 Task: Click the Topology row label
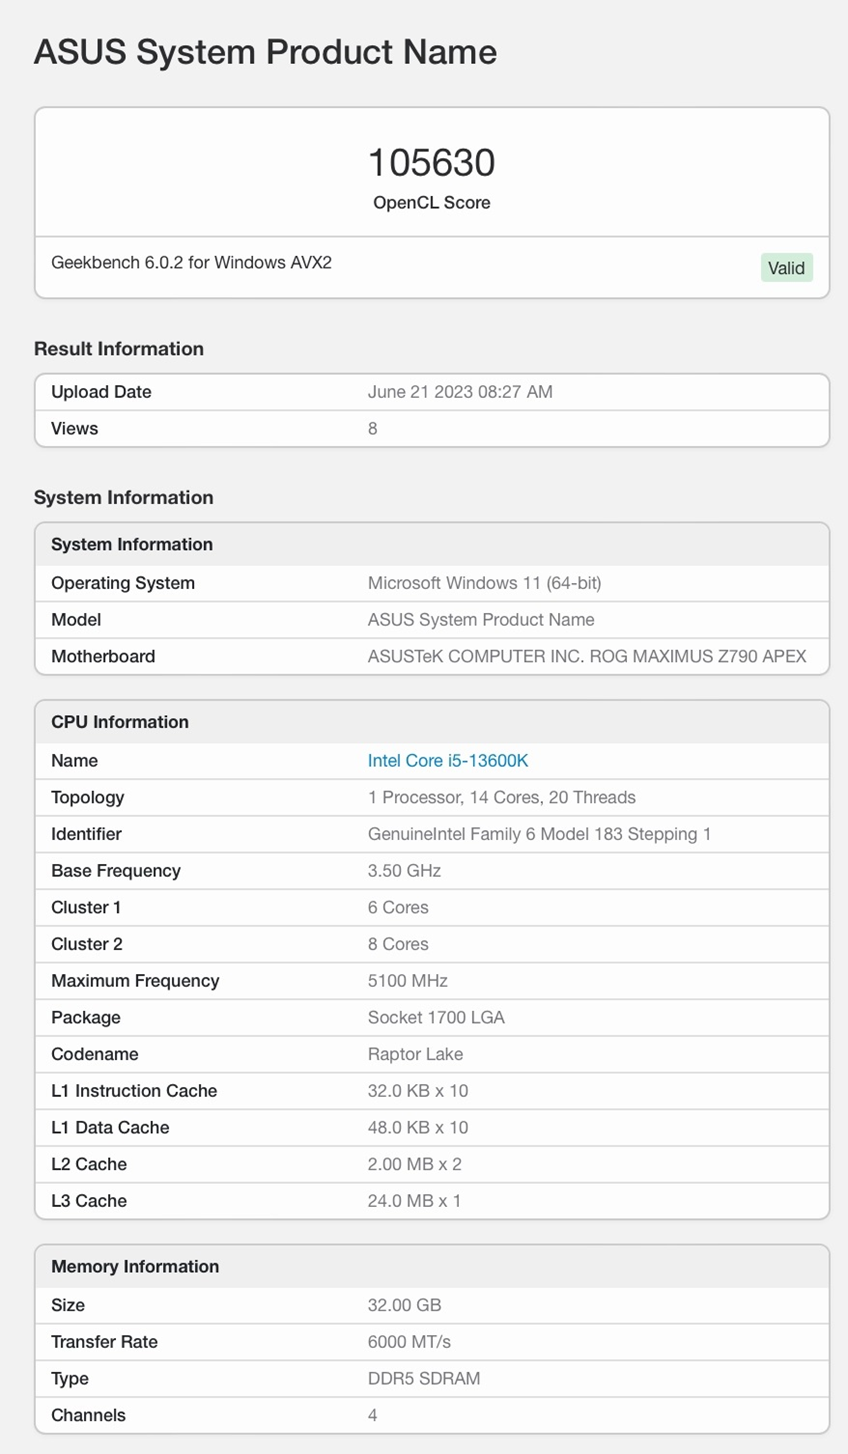pyautogui.click(x=88, y=797)
